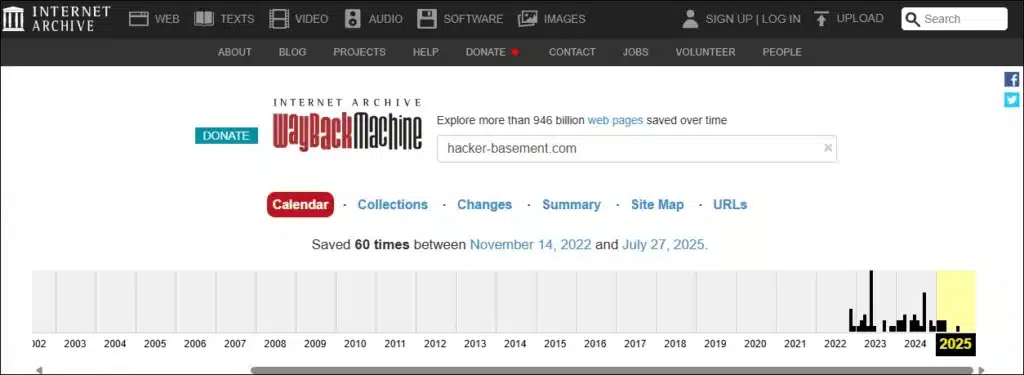This screenshot has width=1024, height=375.
Task: Select year 2022 on the timeline
Action: coord(835,344)
